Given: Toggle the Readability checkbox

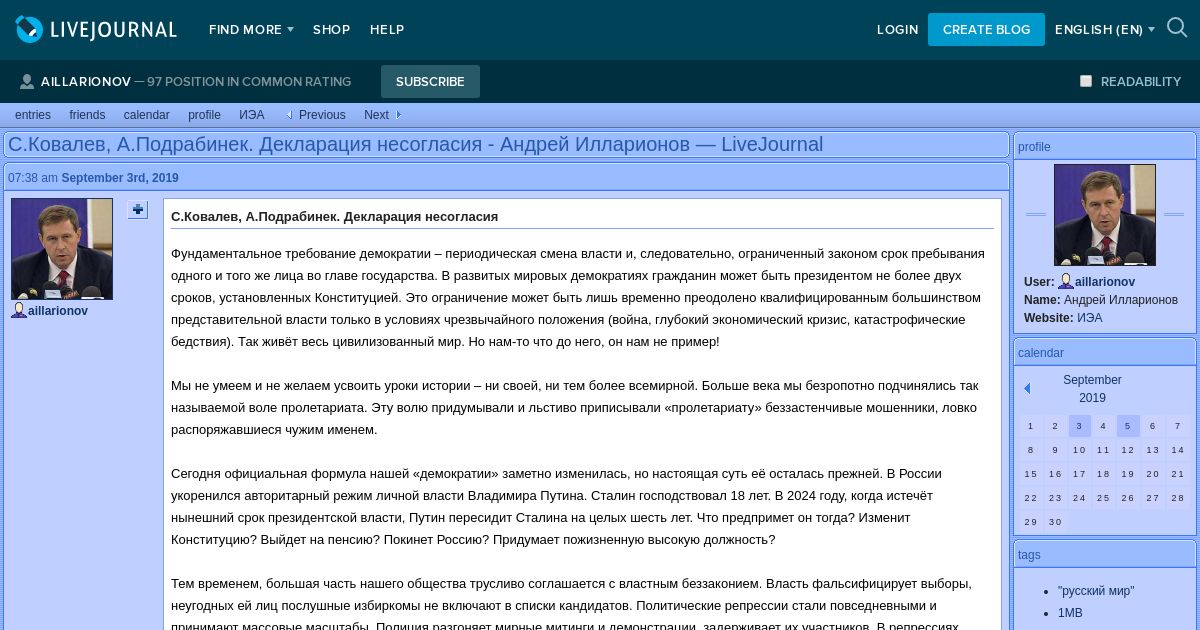Looking at the screenshot, I should (x=1086, y=81).
